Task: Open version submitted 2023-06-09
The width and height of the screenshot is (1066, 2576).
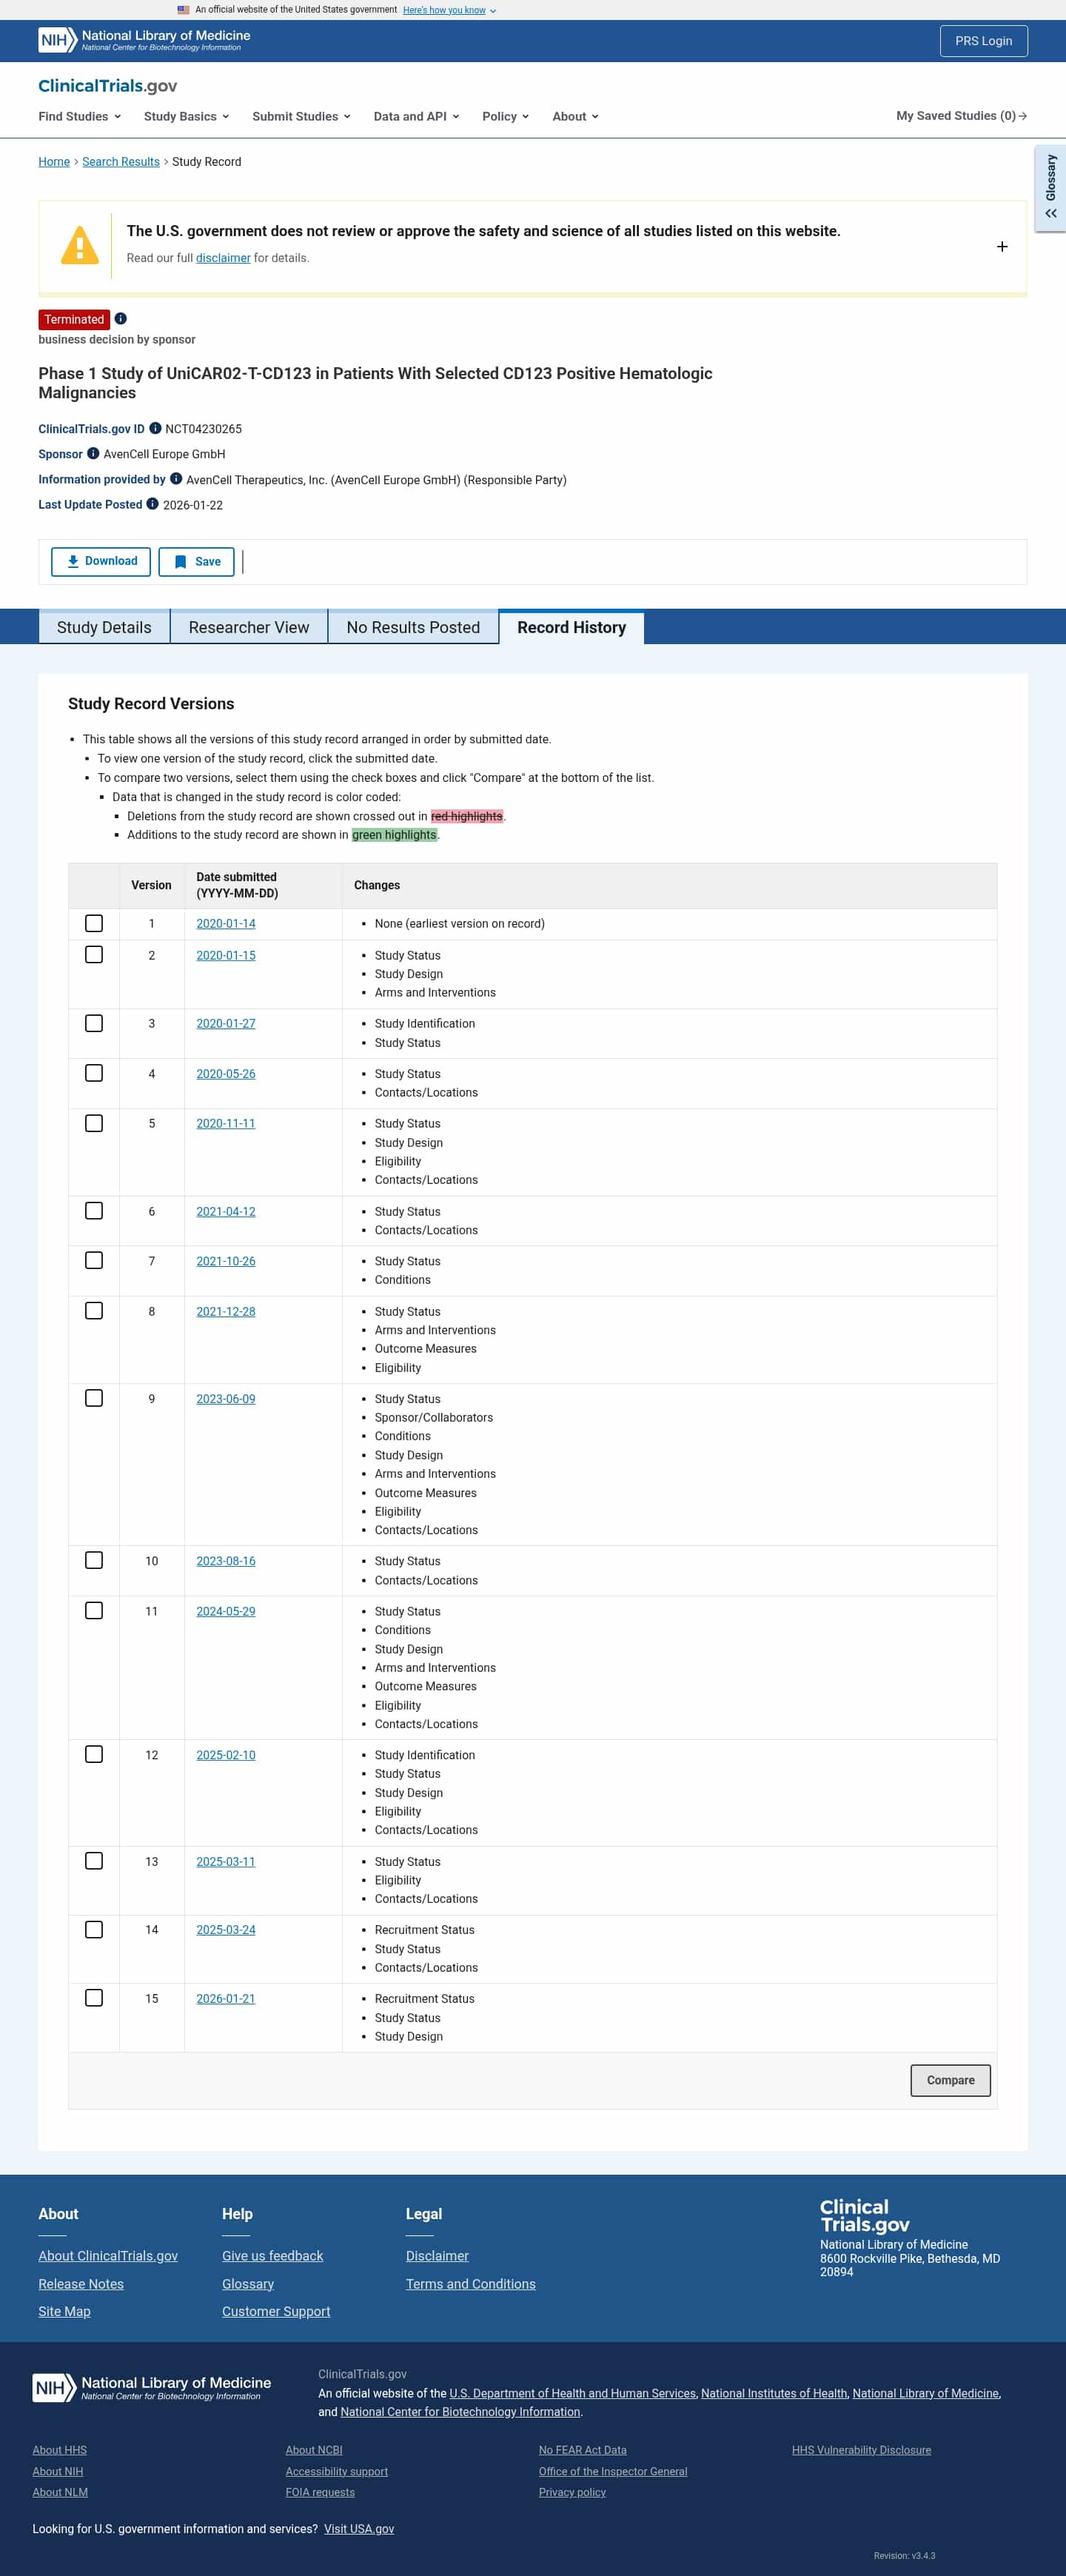Action: point(225,1399)
